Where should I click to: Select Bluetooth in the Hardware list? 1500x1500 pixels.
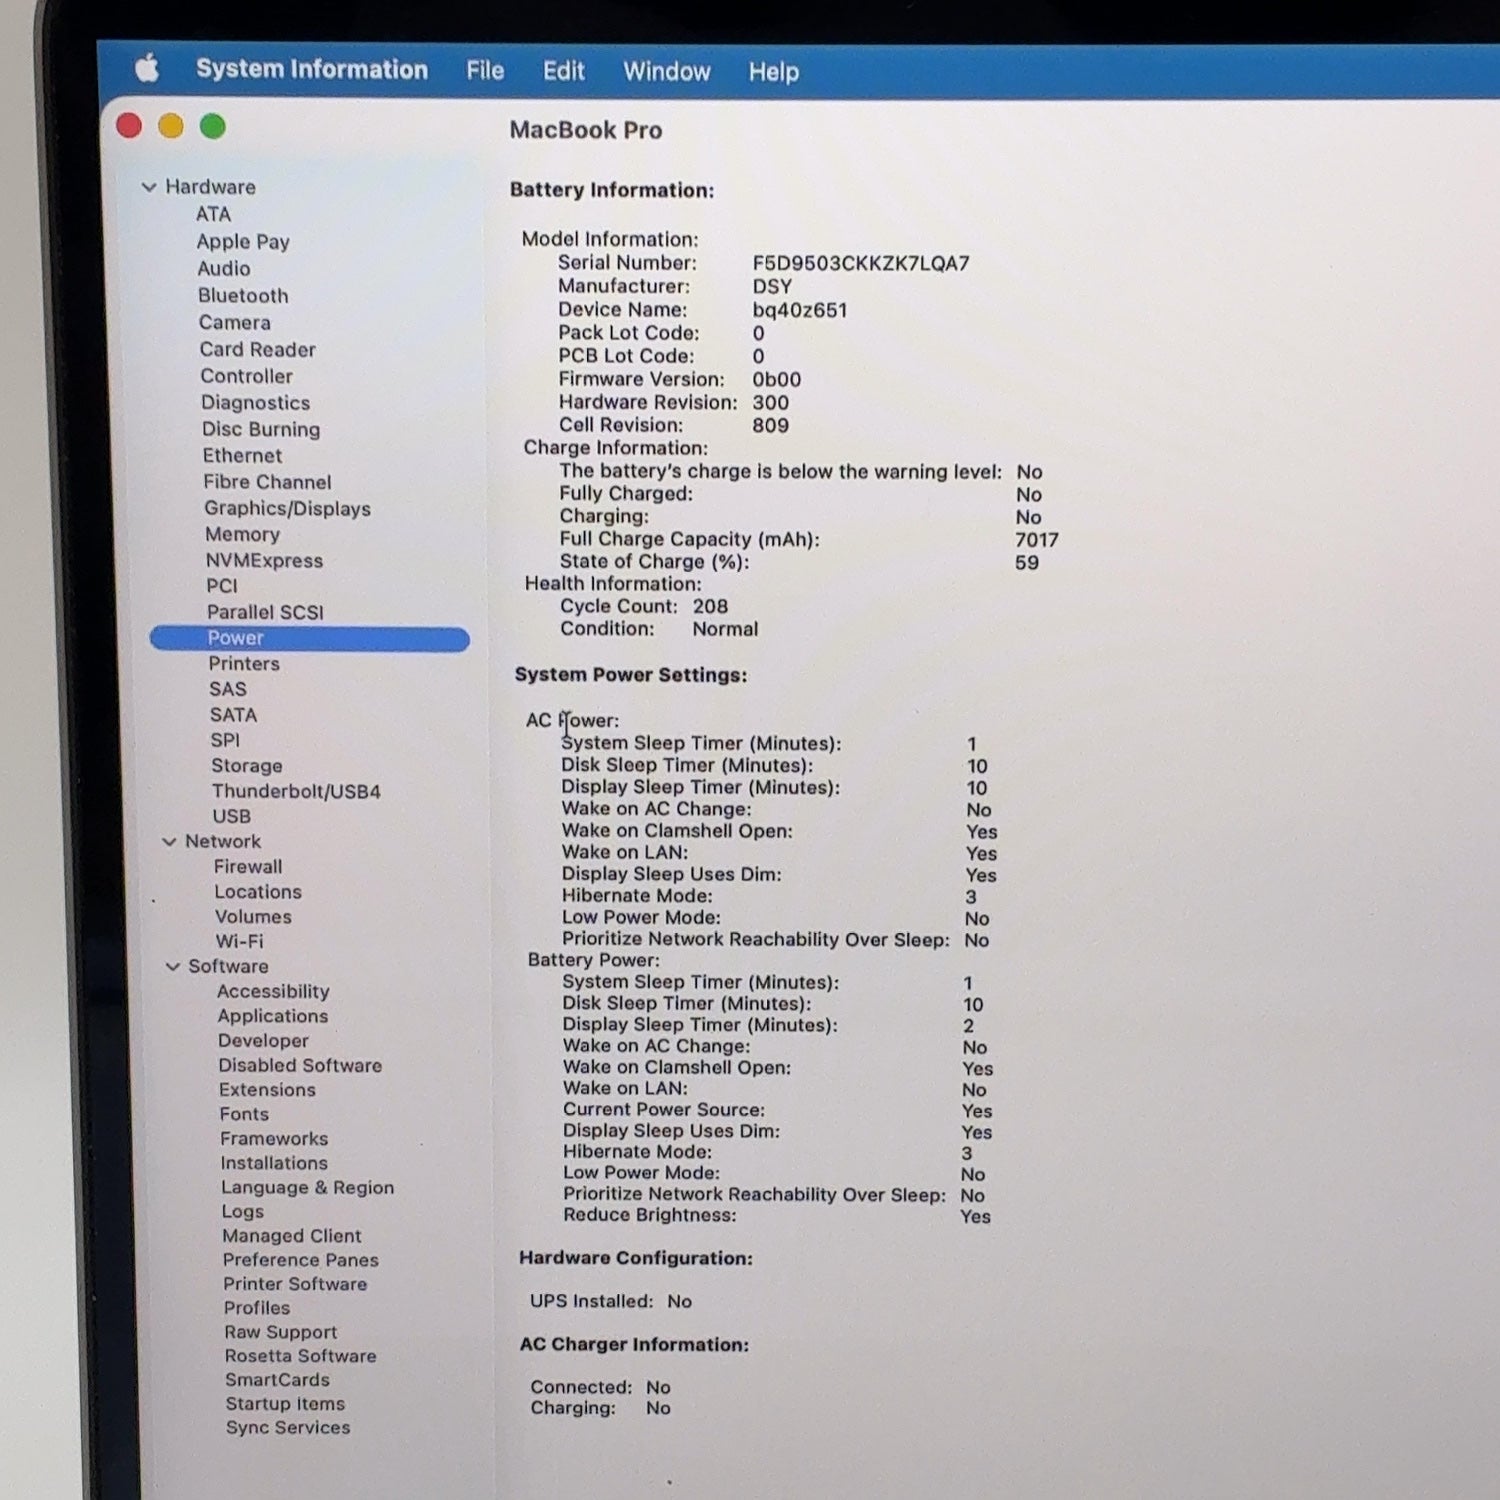pos(243,296)
